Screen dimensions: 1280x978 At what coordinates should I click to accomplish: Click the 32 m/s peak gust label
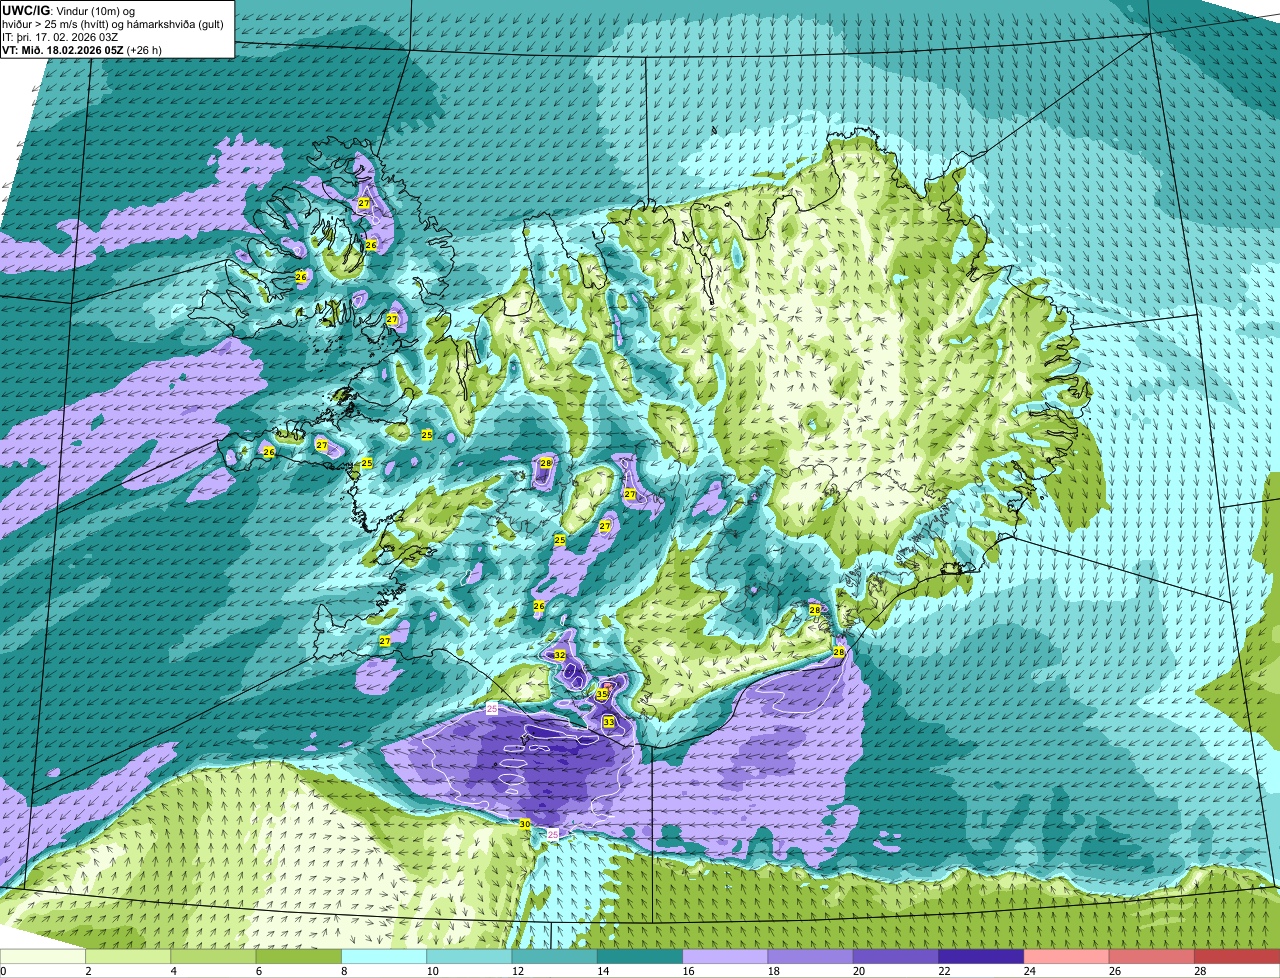(560, 655)
